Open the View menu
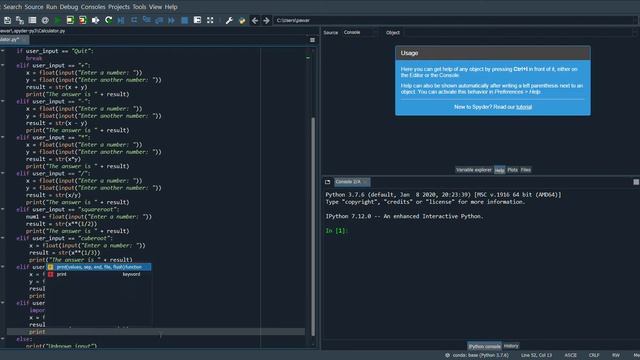The height and width of the screenshot is (360, 640). point(156,7)
